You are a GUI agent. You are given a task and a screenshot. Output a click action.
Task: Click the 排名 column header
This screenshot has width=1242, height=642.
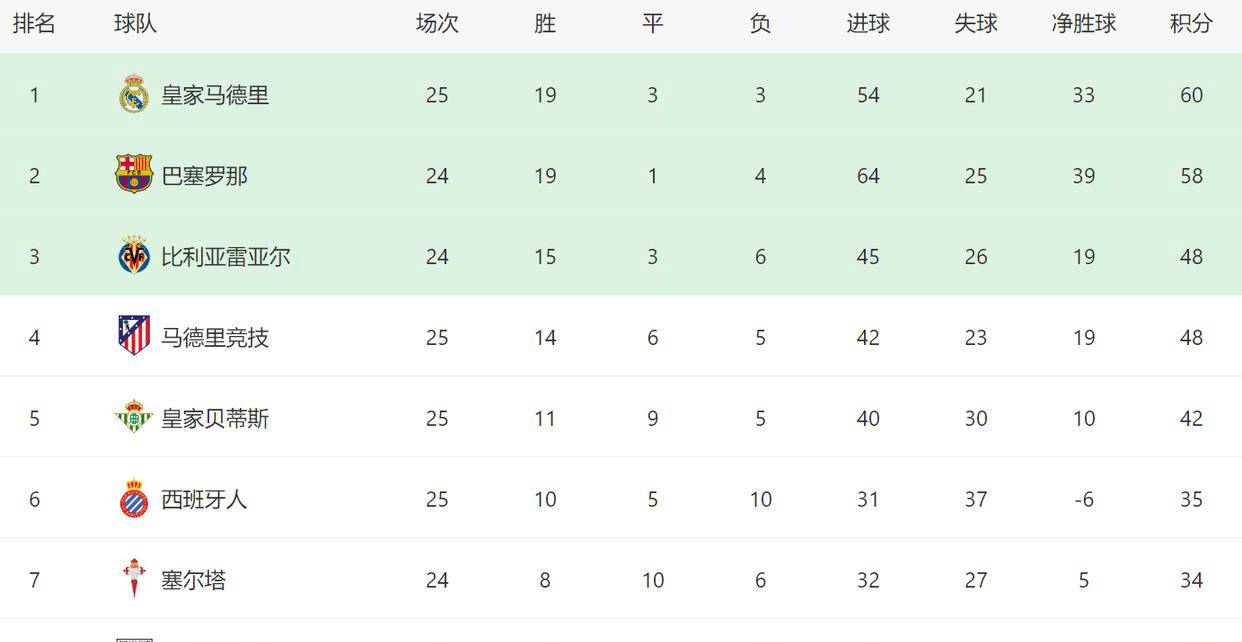pyautogui.click(x=34, y=24)
